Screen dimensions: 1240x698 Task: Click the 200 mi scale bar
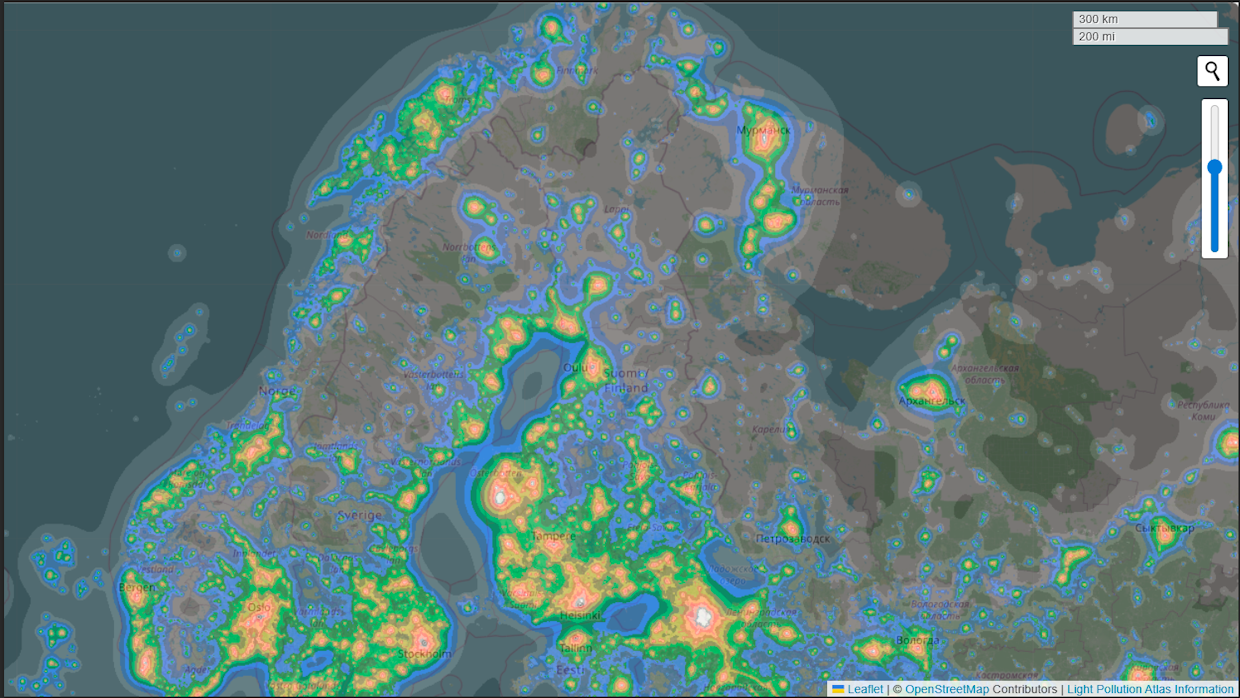point(1149,36)
